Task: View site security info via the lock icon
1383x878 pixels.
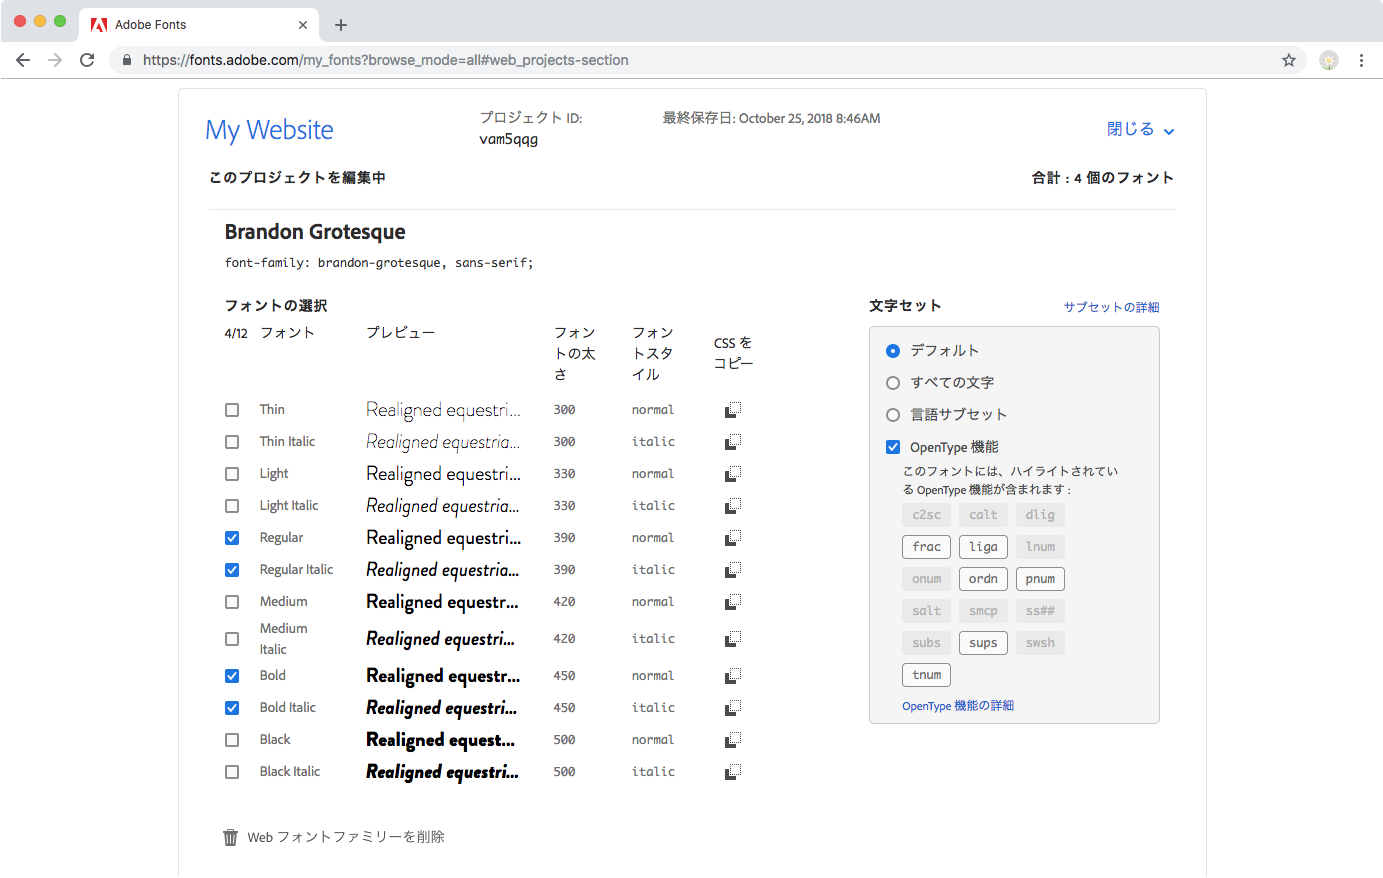Action: click(x=127, y=60)
